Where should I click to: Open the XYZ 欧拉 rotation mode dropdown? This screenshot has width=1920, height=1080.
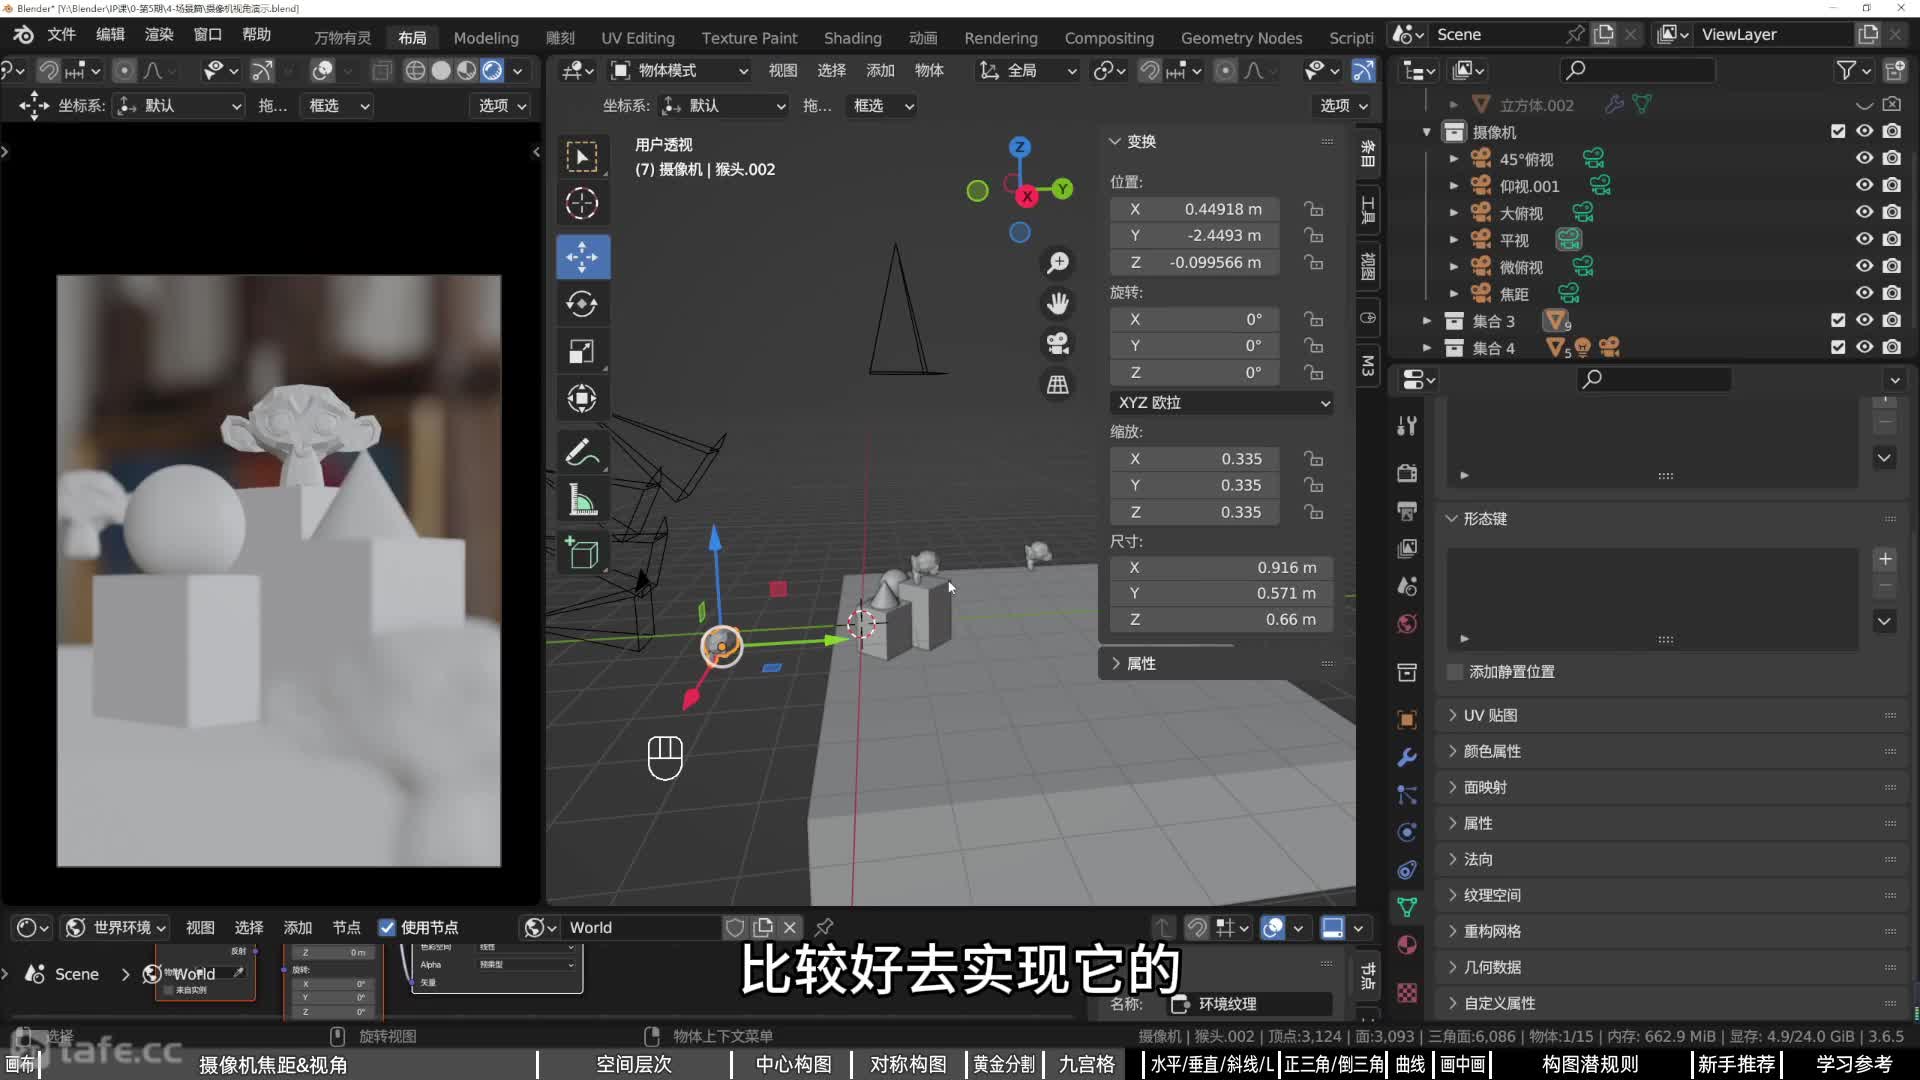pyautogui.click(x=1221, y=403)
